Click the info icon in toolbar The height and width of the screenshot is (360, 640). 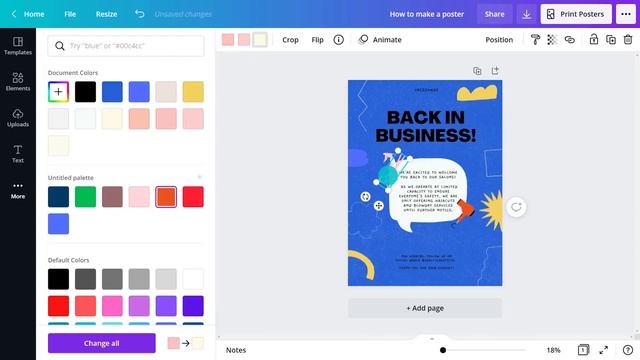pos(338,40)
